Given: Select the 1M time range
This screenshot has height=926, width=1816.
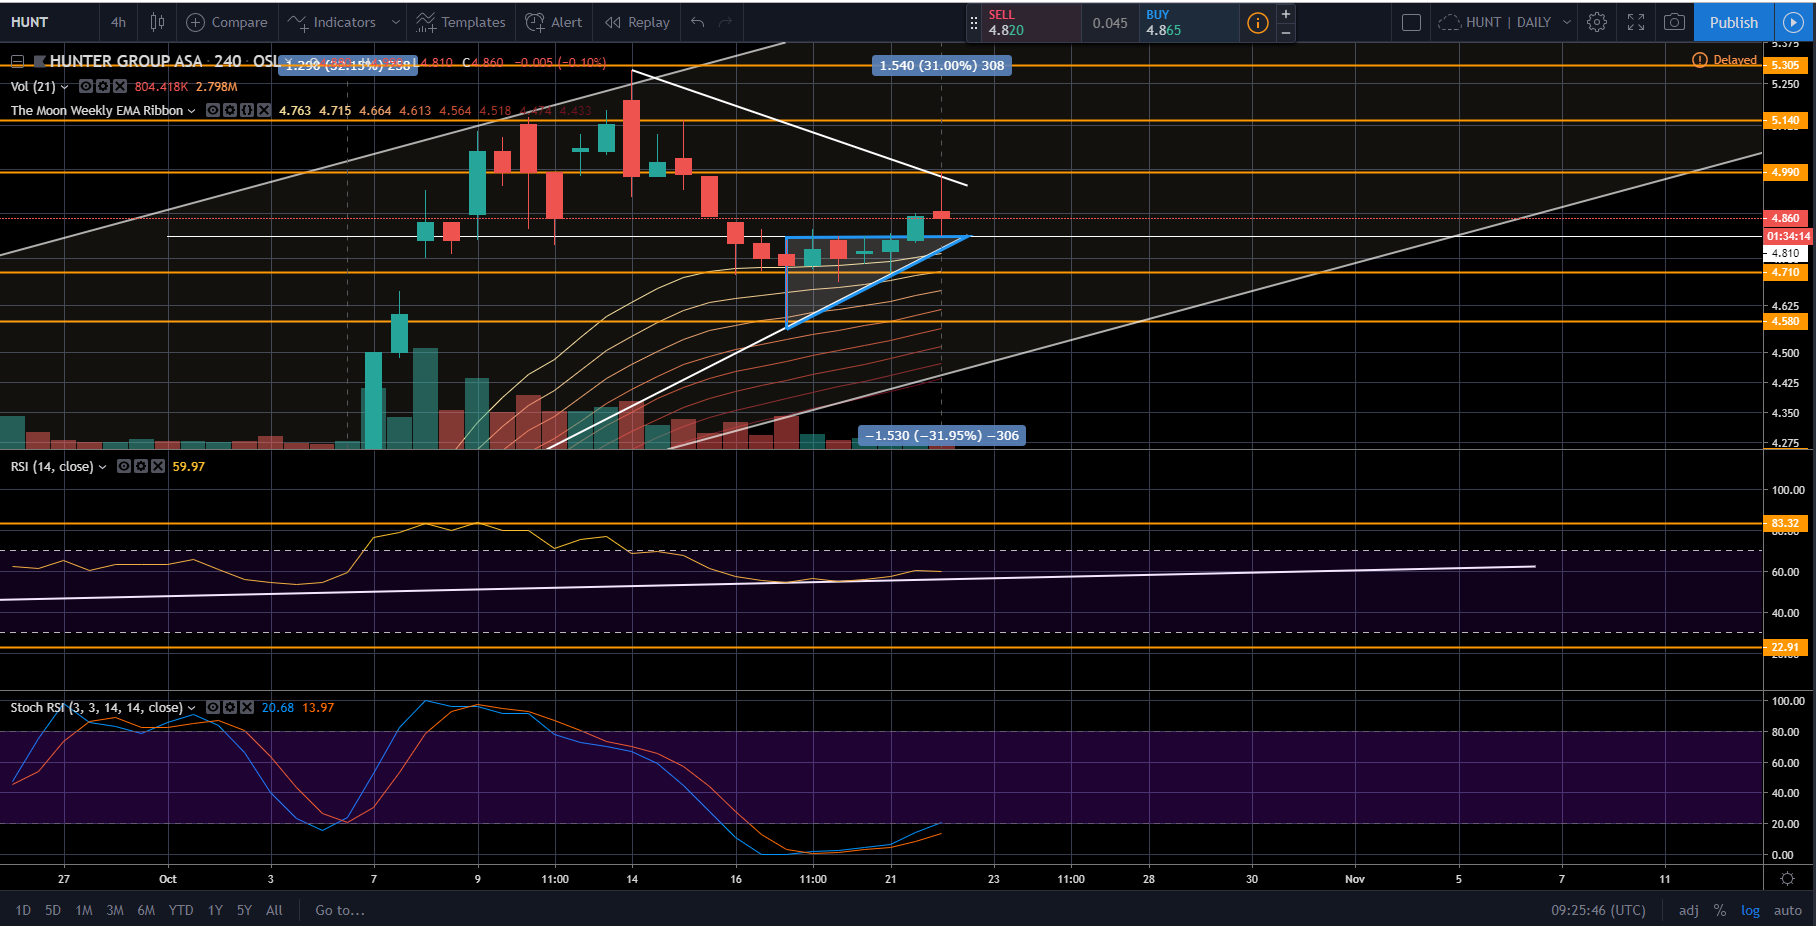Looking at the screenshot, I should (x=84, y=910).
